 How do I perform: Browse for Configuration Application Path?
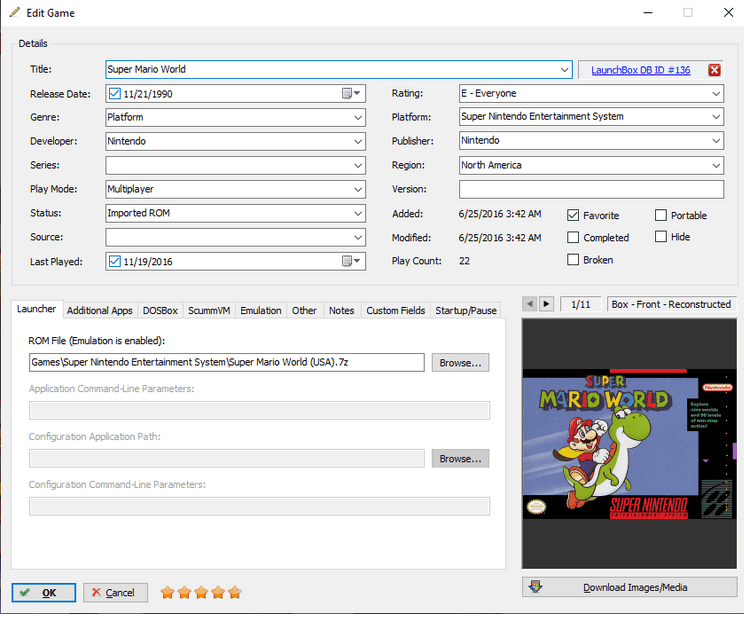click(460, 459)
